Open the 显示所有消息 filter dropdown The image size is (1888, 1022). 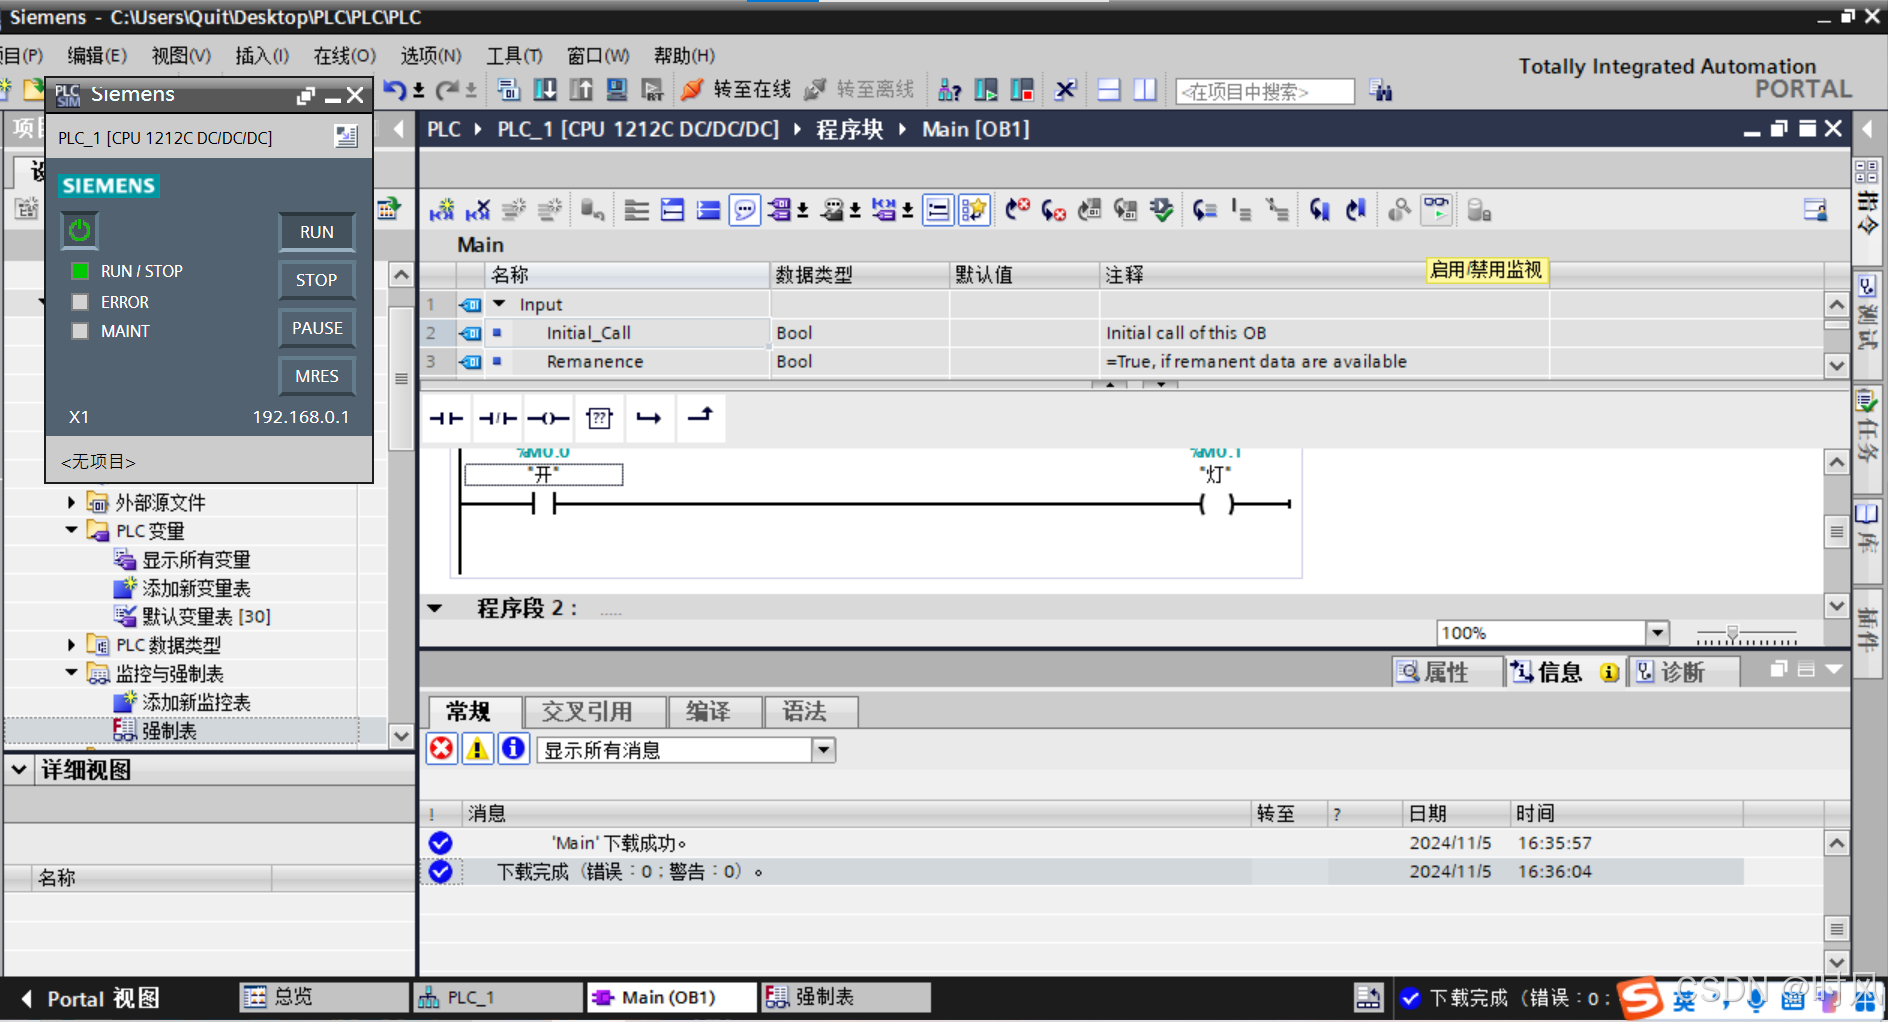coord(824,750)
